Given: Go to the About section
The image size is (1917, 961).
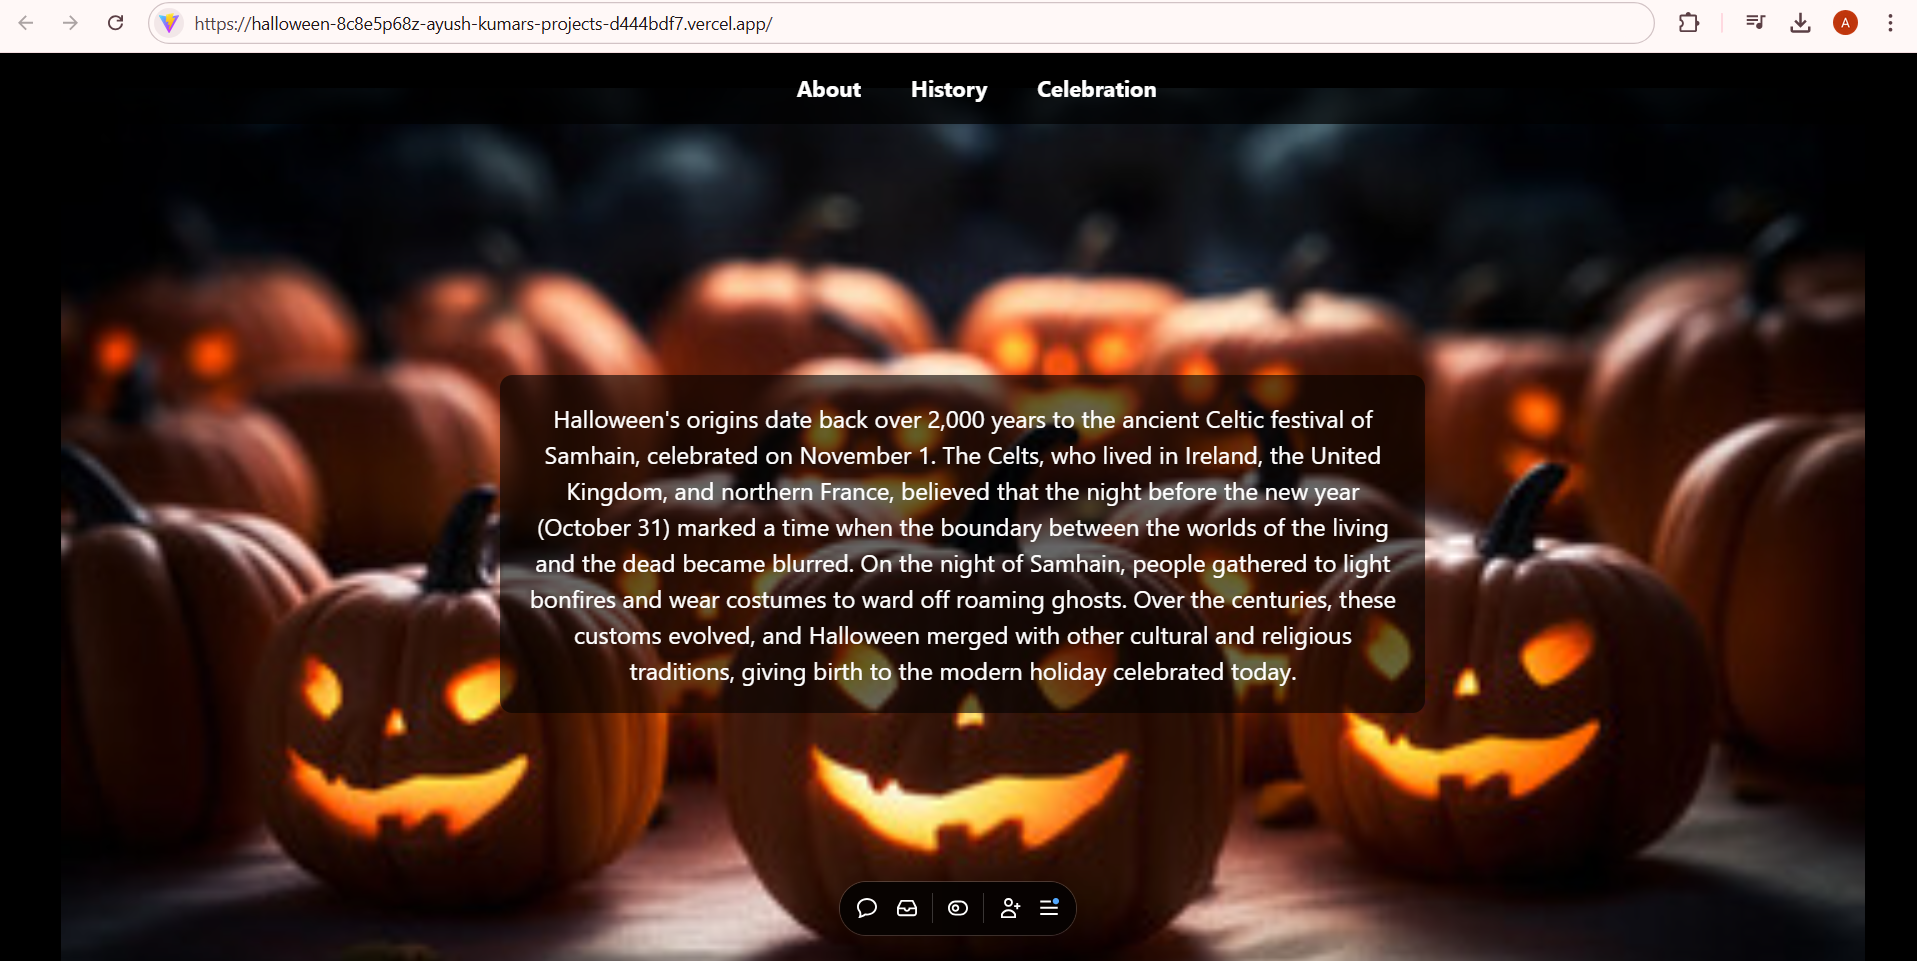Looking at the screenshot, I should click(x=828, y=89).
